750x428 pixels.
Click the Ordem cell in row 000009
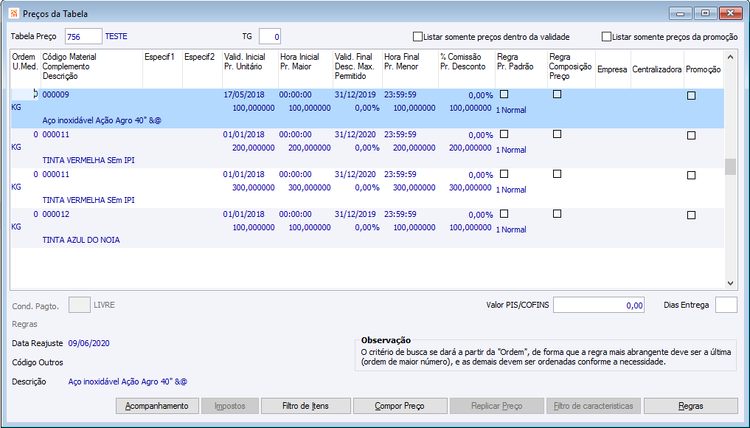25,95
